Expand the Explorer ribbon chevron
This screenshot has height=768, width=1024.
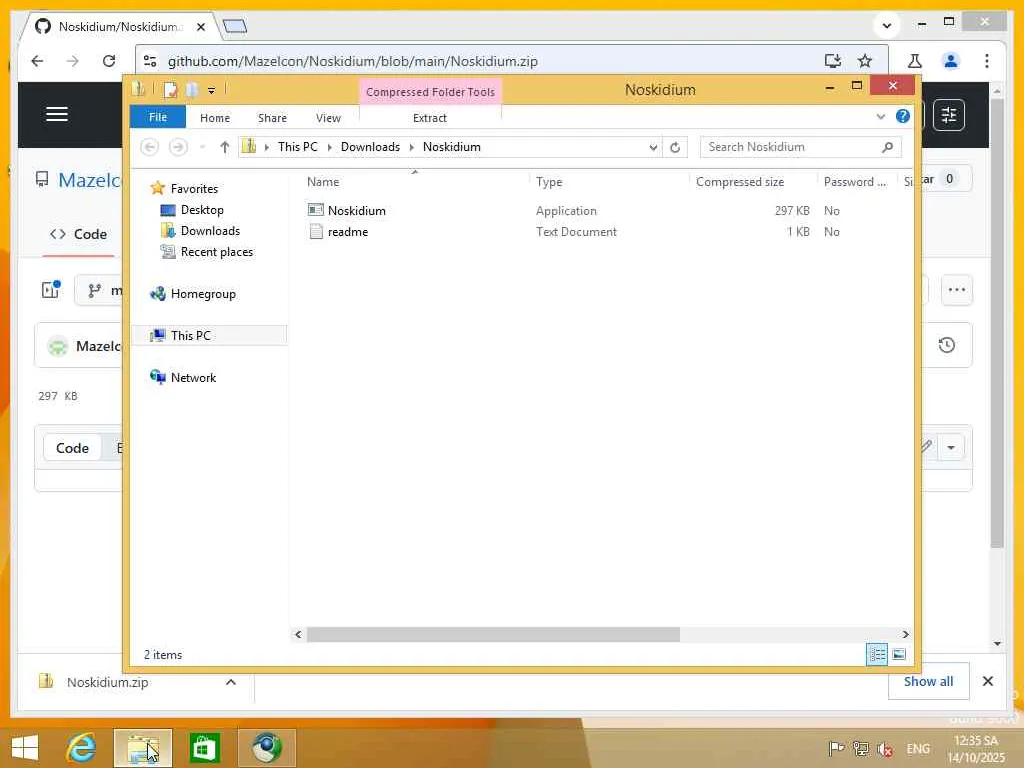click(x=880, y=117)
